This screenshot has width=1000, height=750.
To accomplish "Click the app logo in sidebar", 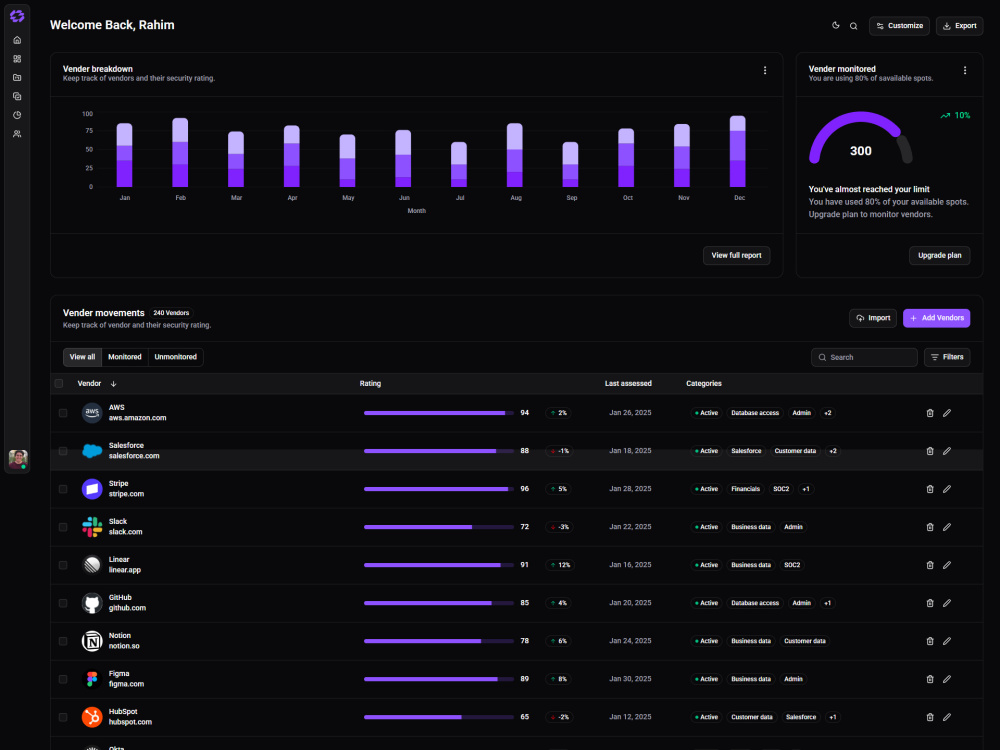I will tap(17, 16).
